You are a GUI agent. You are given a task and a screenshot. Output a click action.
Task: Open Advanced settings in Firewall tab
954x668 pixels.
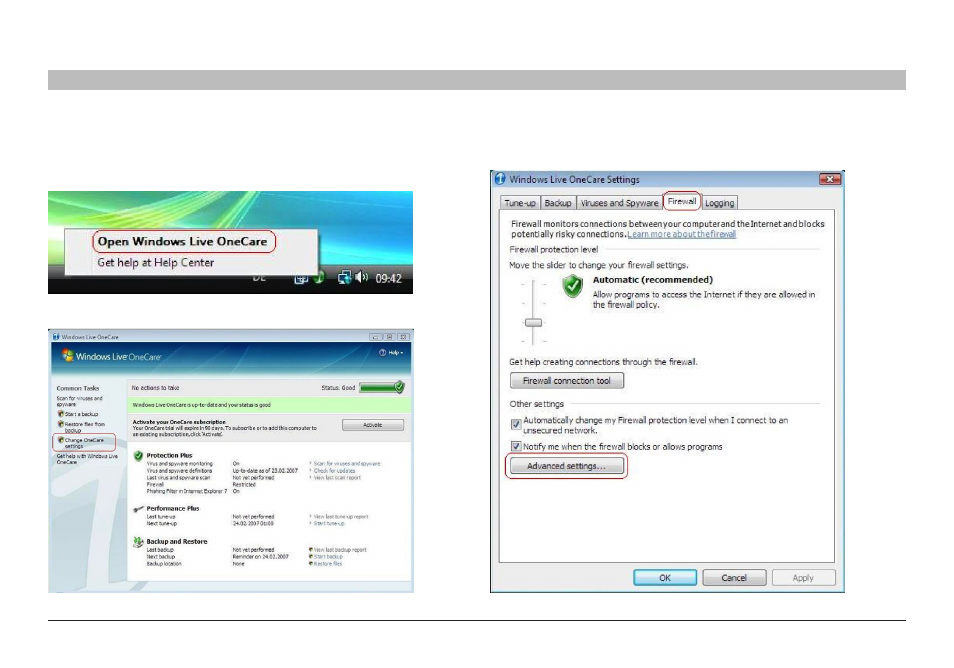(566, 466)
